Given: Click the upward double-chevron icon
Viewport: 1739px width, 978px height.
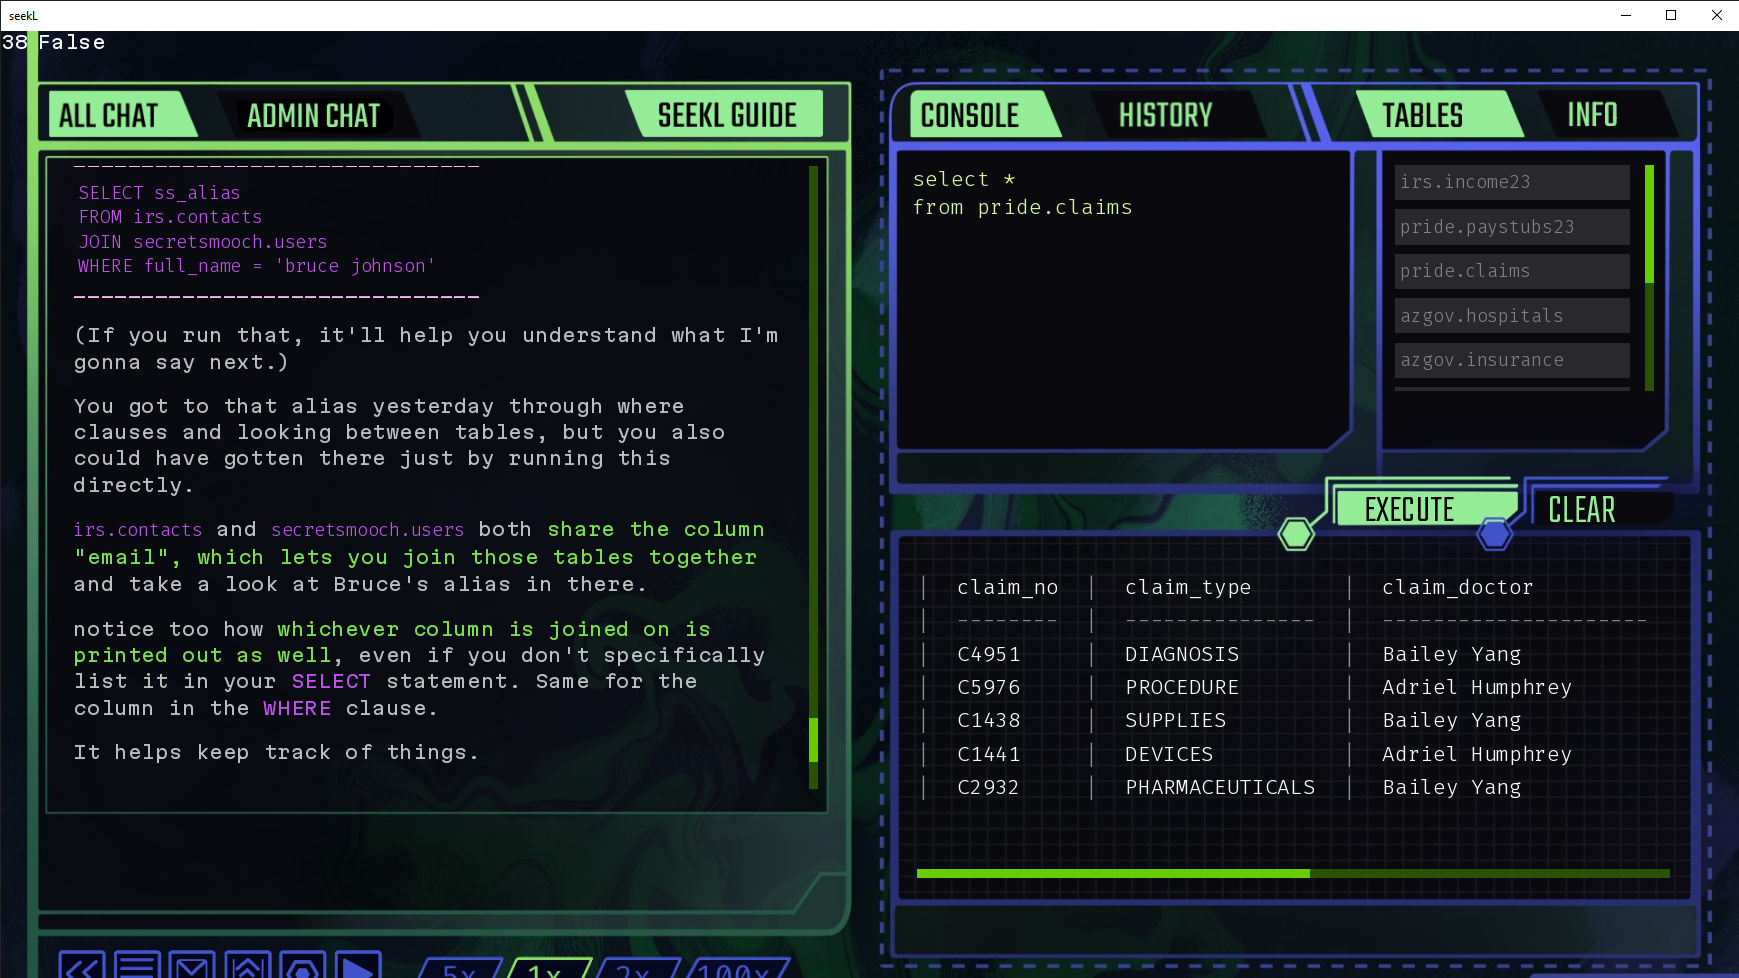Looking at the screenshot, I should tap(247, 966).
